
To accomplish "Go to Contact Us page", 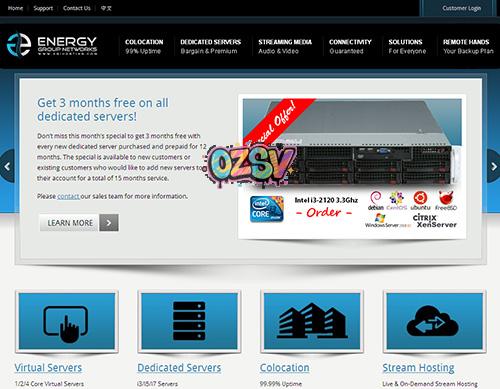I will click(77, 8).
